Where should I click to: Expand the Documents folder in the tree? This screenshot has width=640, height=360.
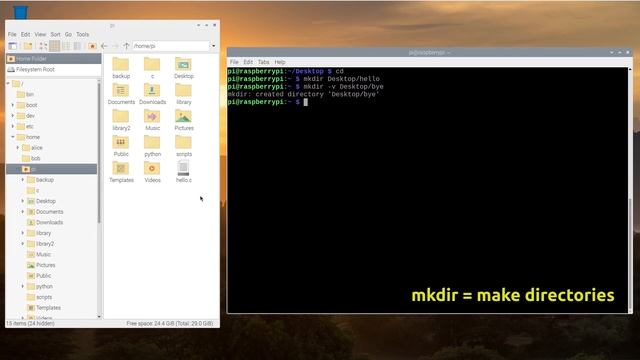[x=22, y=211]
